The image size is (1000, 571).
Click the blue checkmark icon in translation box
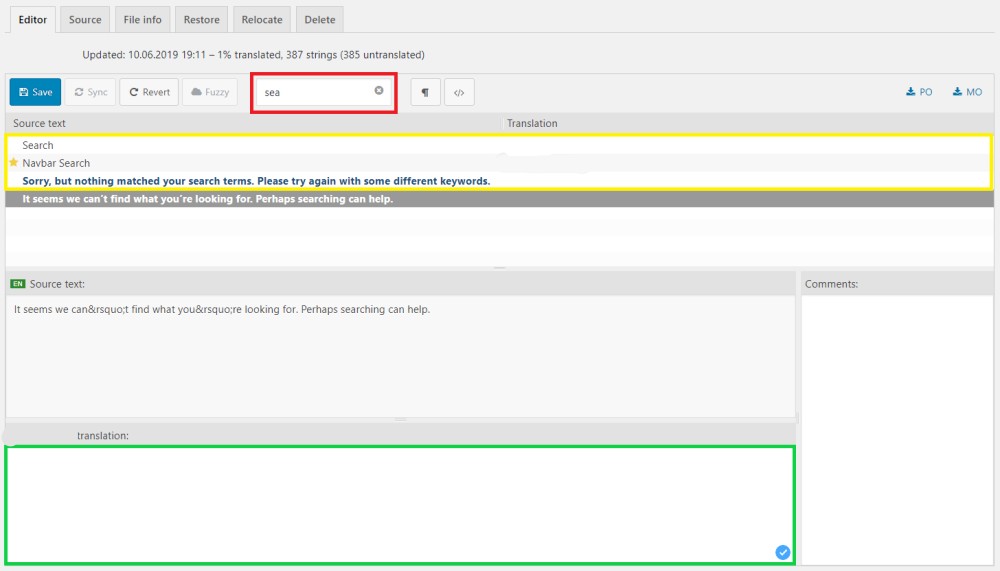[782, 552]
